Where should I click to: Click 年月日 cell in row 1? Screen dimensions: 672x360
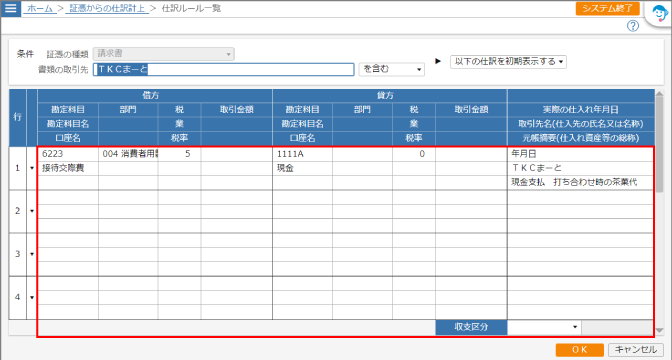[x=580, y=154]
